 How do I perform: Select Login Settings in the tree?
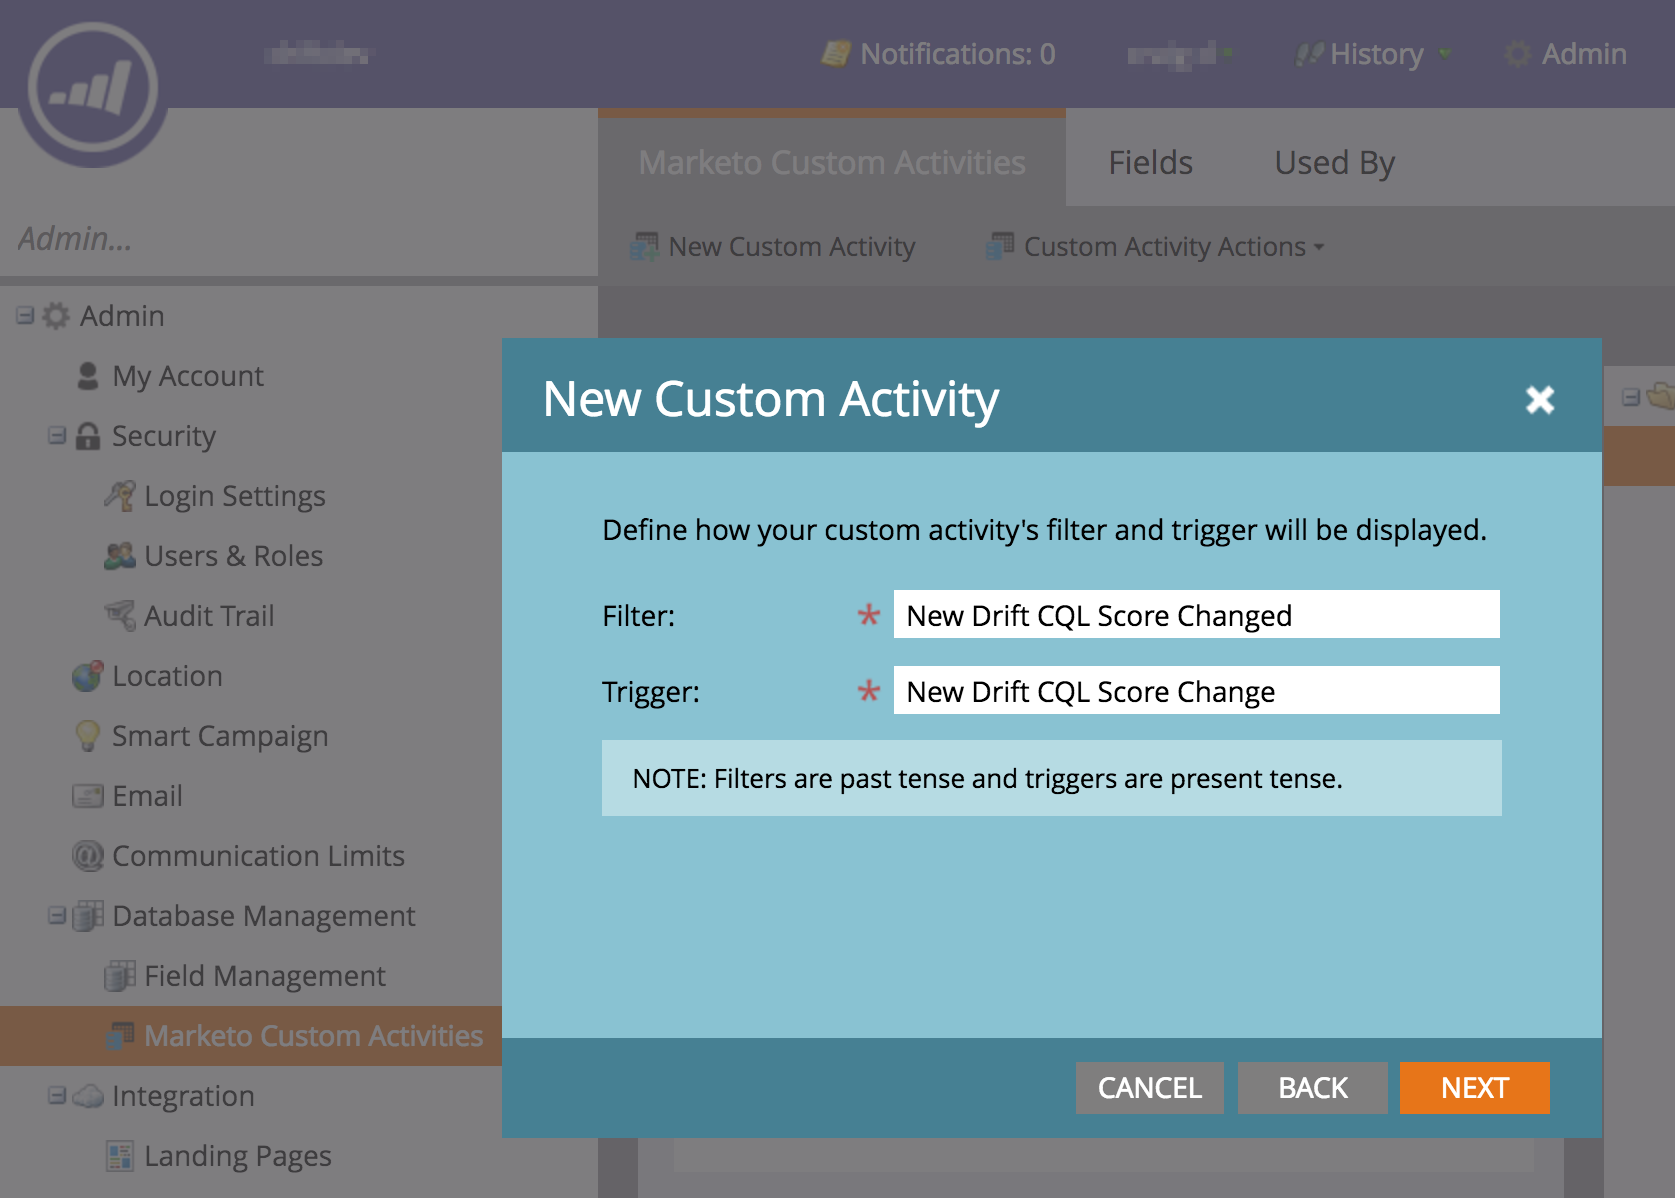pyautogui.click(x=235, y=496)
